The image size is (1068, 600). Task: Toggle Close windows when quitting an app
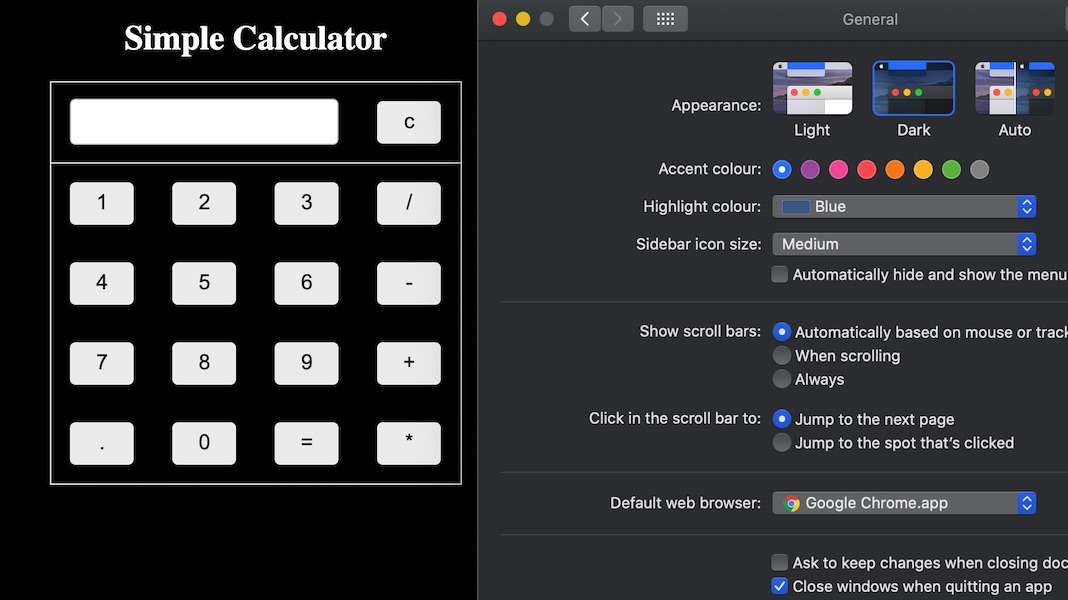point(780,586)
